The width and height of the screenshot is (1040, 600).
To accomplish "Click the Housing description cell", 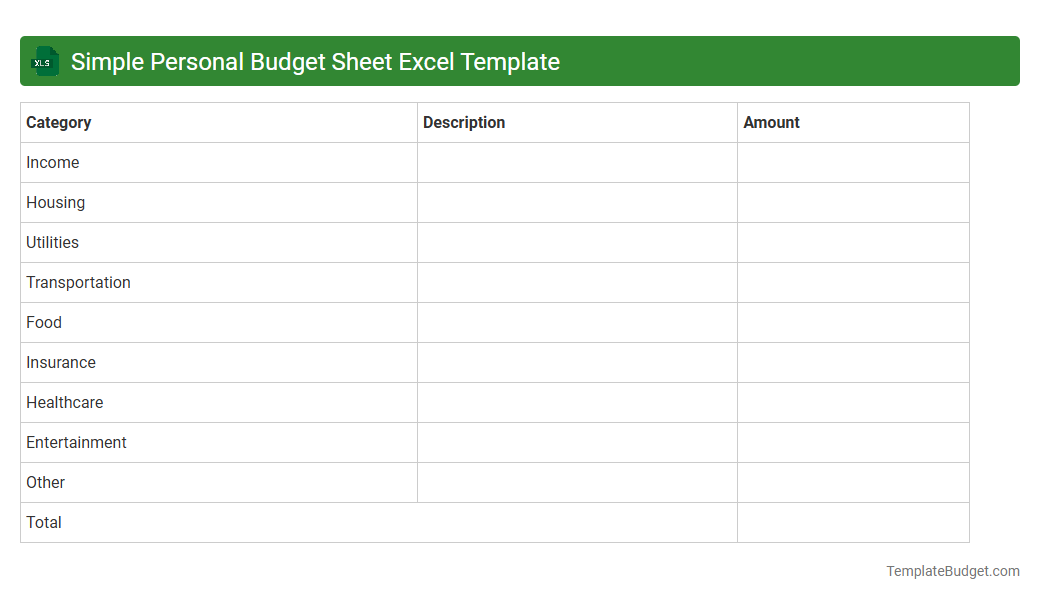I will [577, 202].
